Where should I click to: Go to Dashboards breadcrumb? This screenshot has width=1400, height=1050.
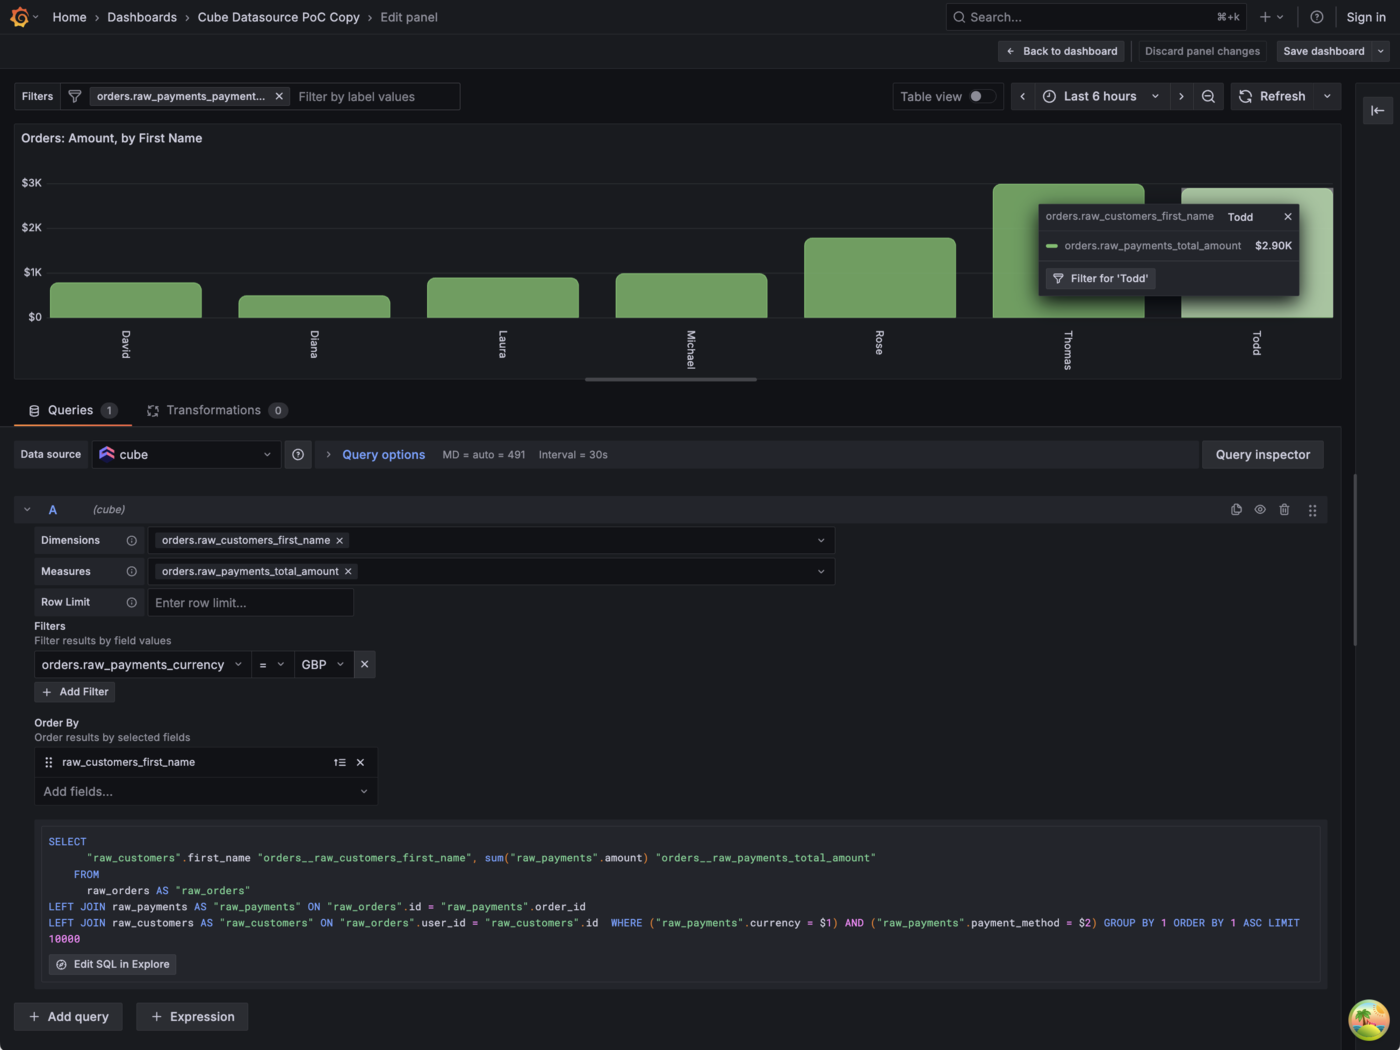click(142, 17)
